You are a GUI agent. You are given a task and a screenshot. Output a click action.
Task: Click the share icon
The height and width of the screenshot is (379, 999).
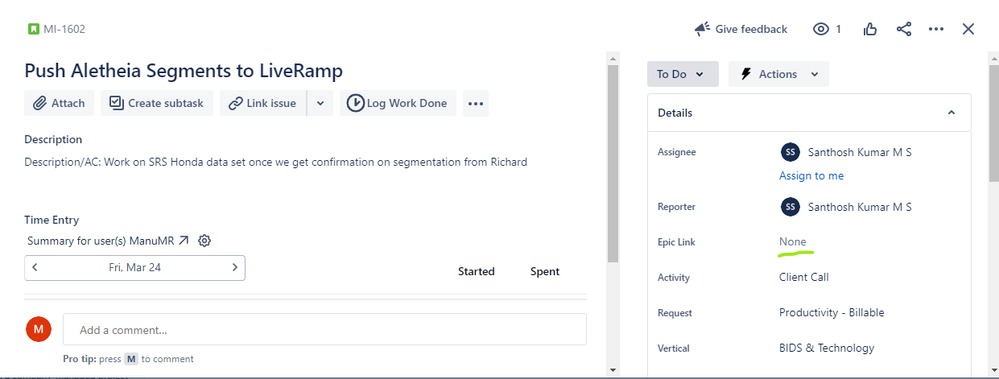point(903,29)
